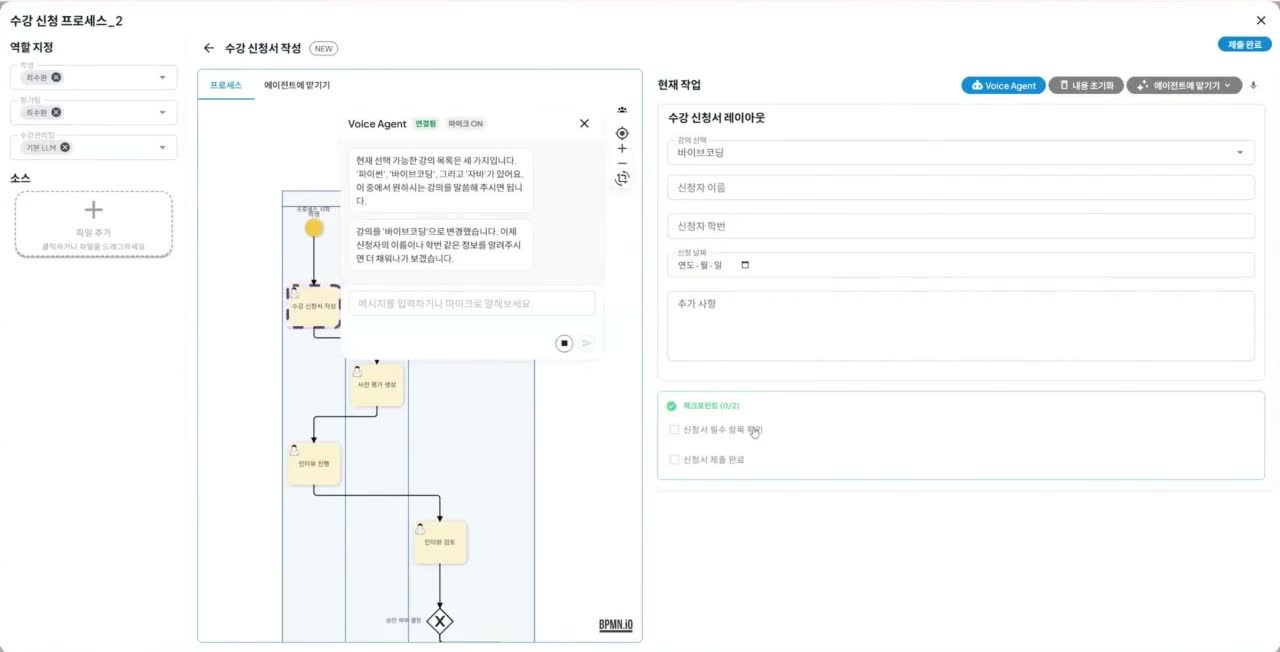Viewport: 1280px width, 652px height.
Task: Select the 인터뷰 검토 task node
Action: (x=439, y=542)
